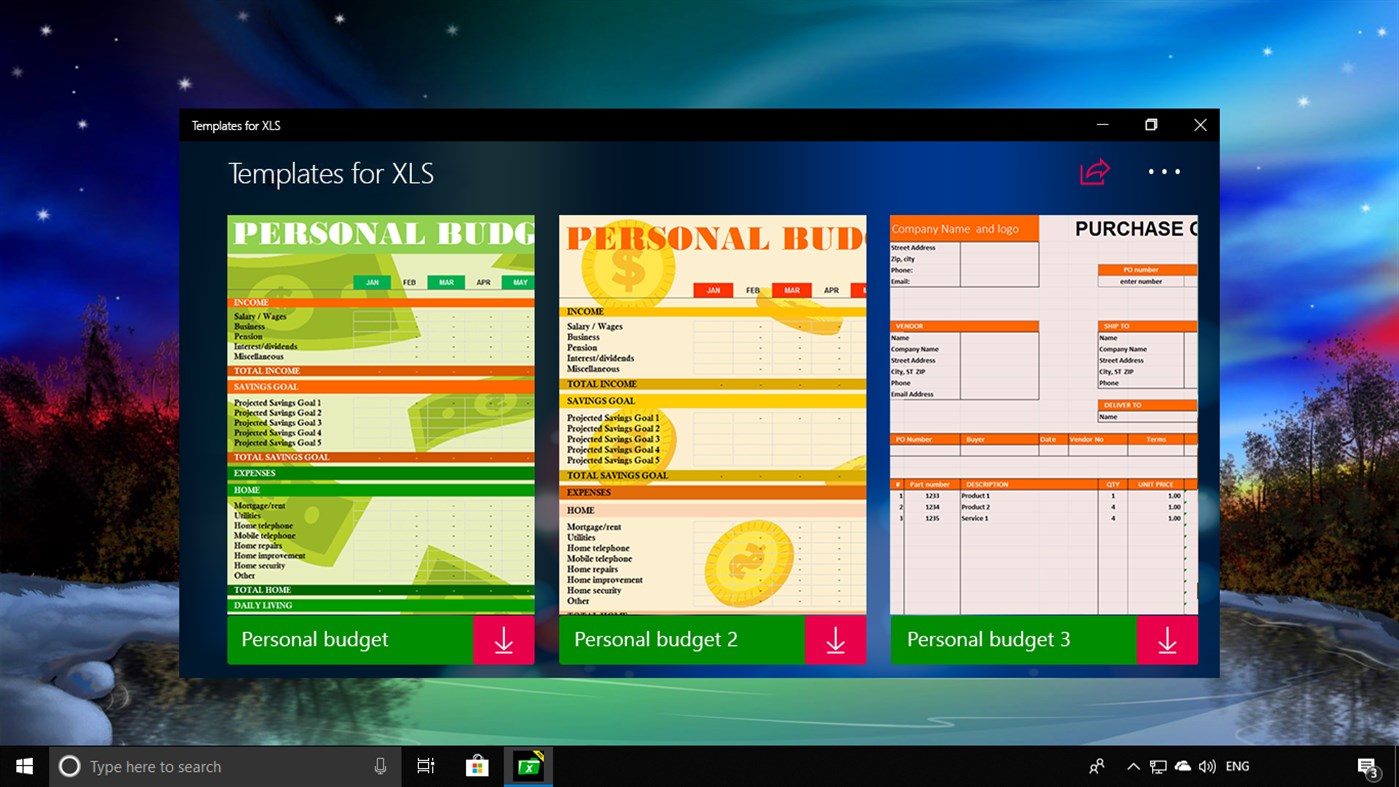Click the Personal budget 3 title text

point(988,639)
